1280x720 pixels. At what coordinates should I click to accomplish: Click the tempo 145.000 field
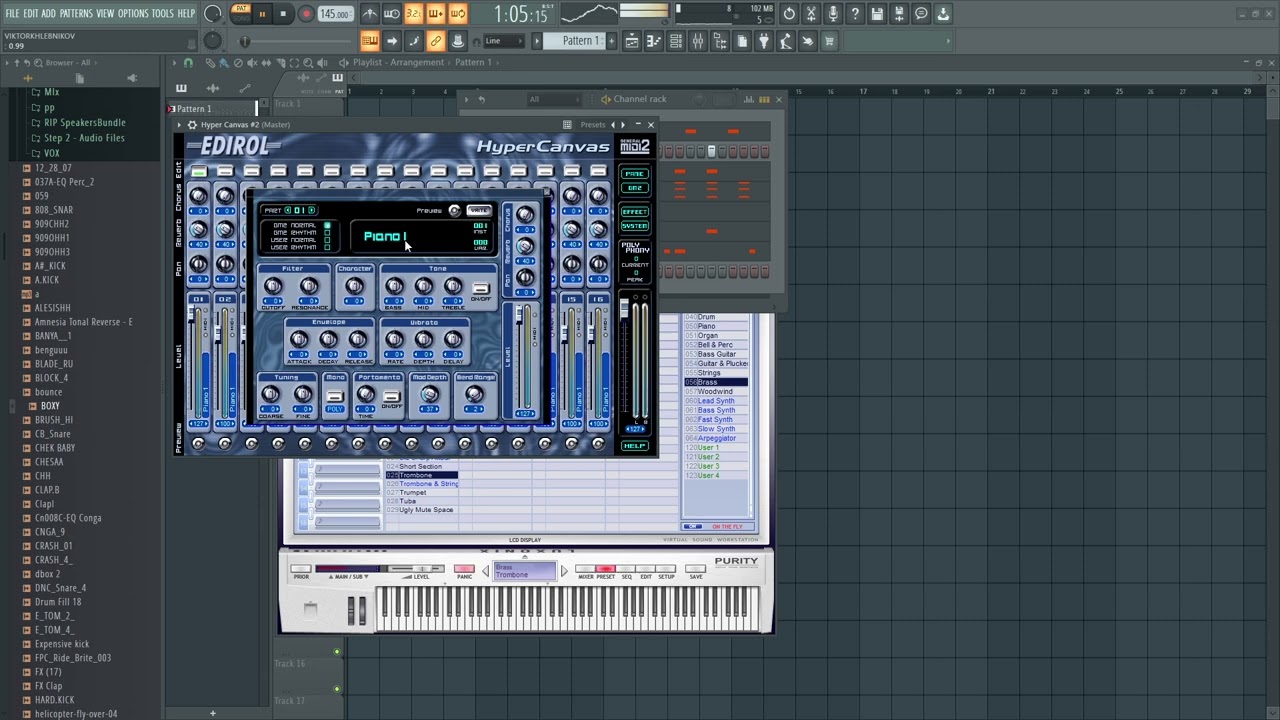click(x=334, y=14)
